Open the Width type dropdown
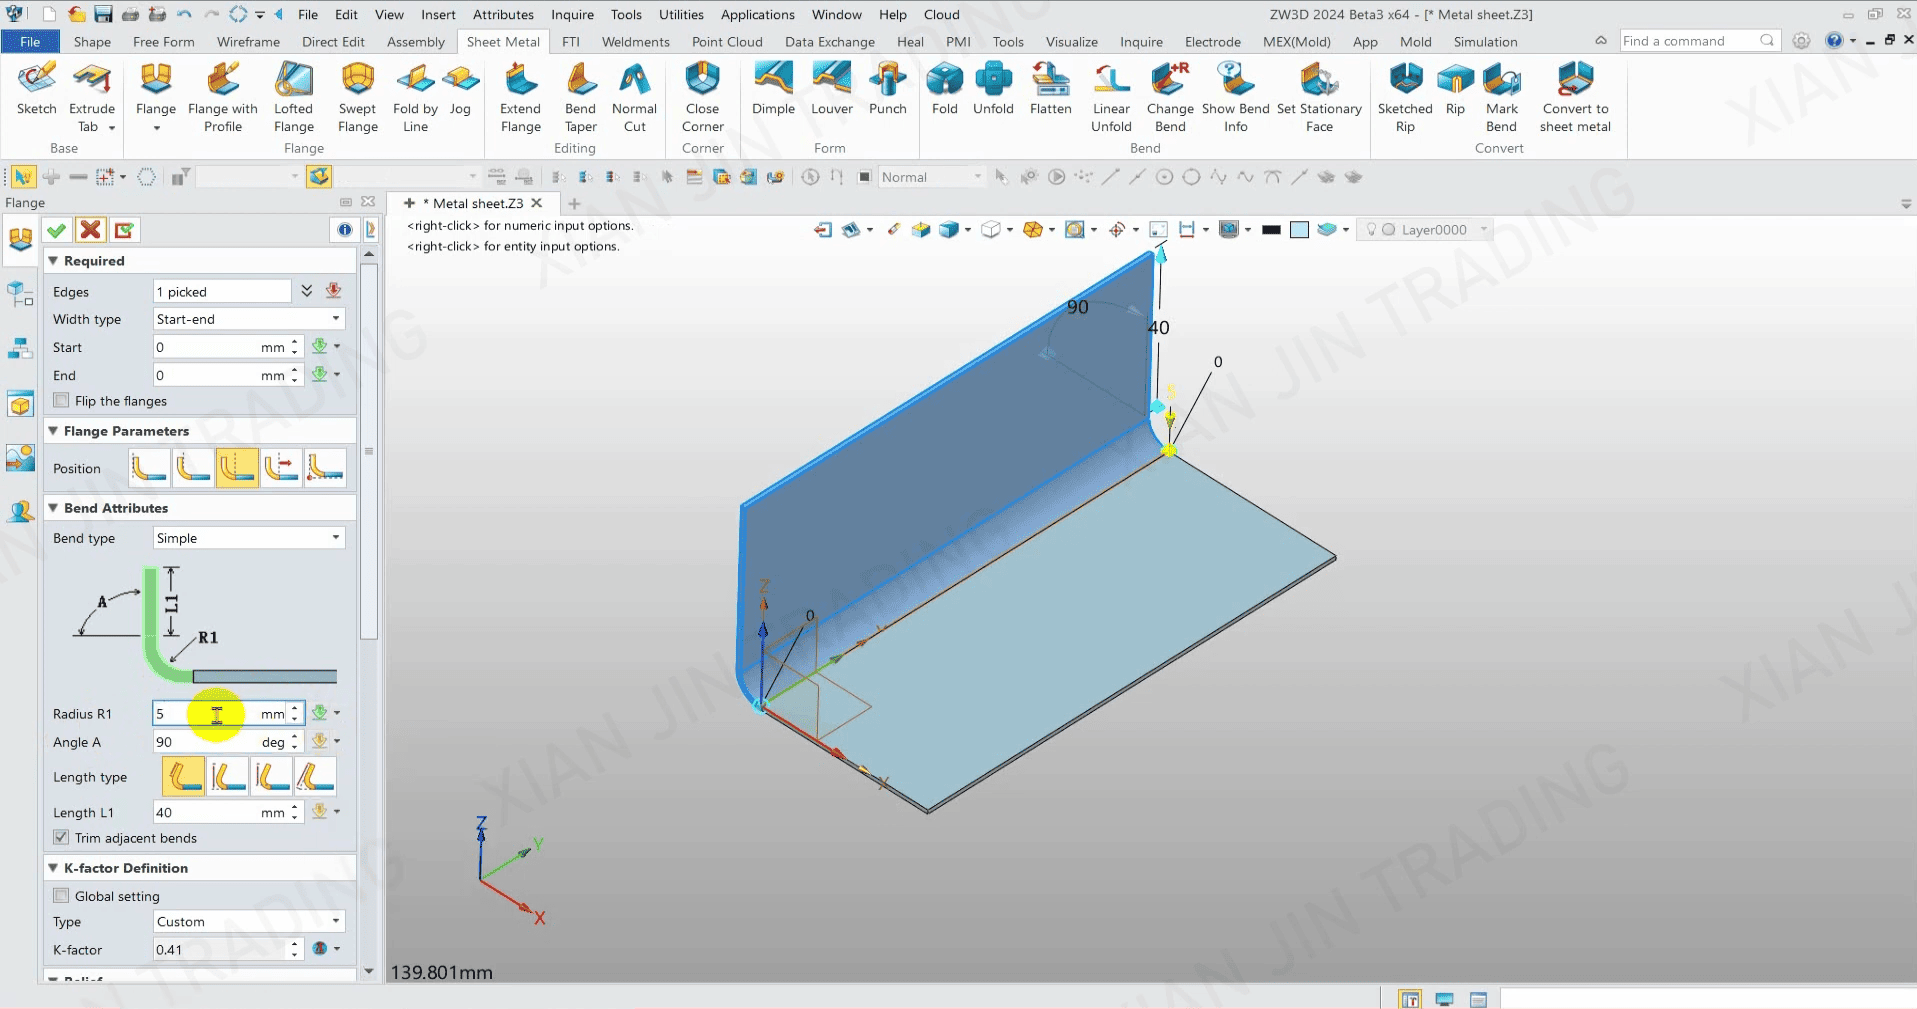This screenshot has width=1917, height=1009. click(x=248, y=319)
